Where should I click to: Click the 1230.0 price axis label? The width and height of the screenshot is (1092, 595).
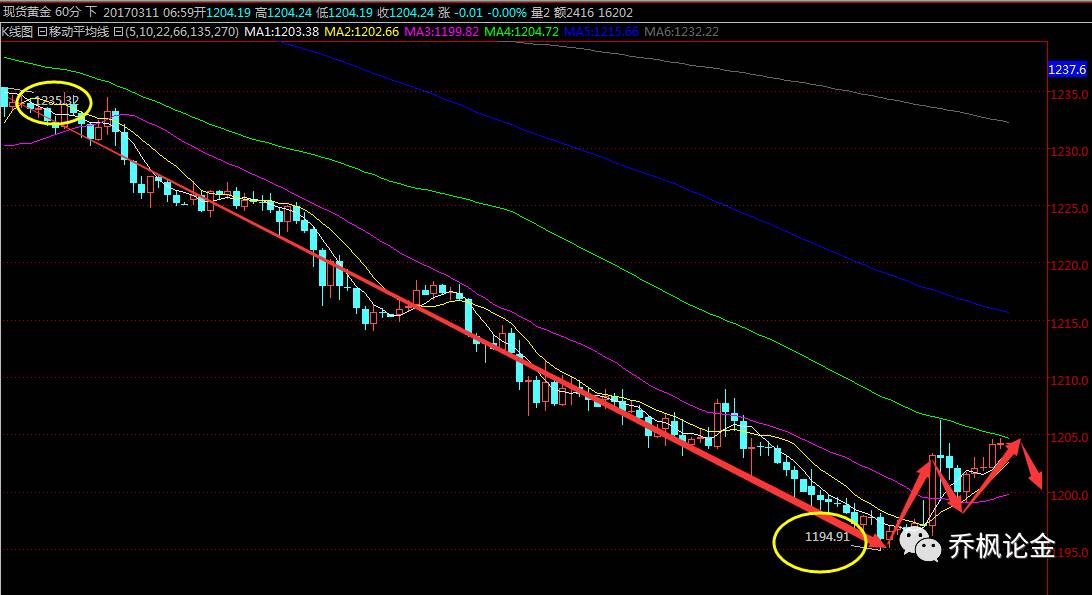pos(1071,151)
